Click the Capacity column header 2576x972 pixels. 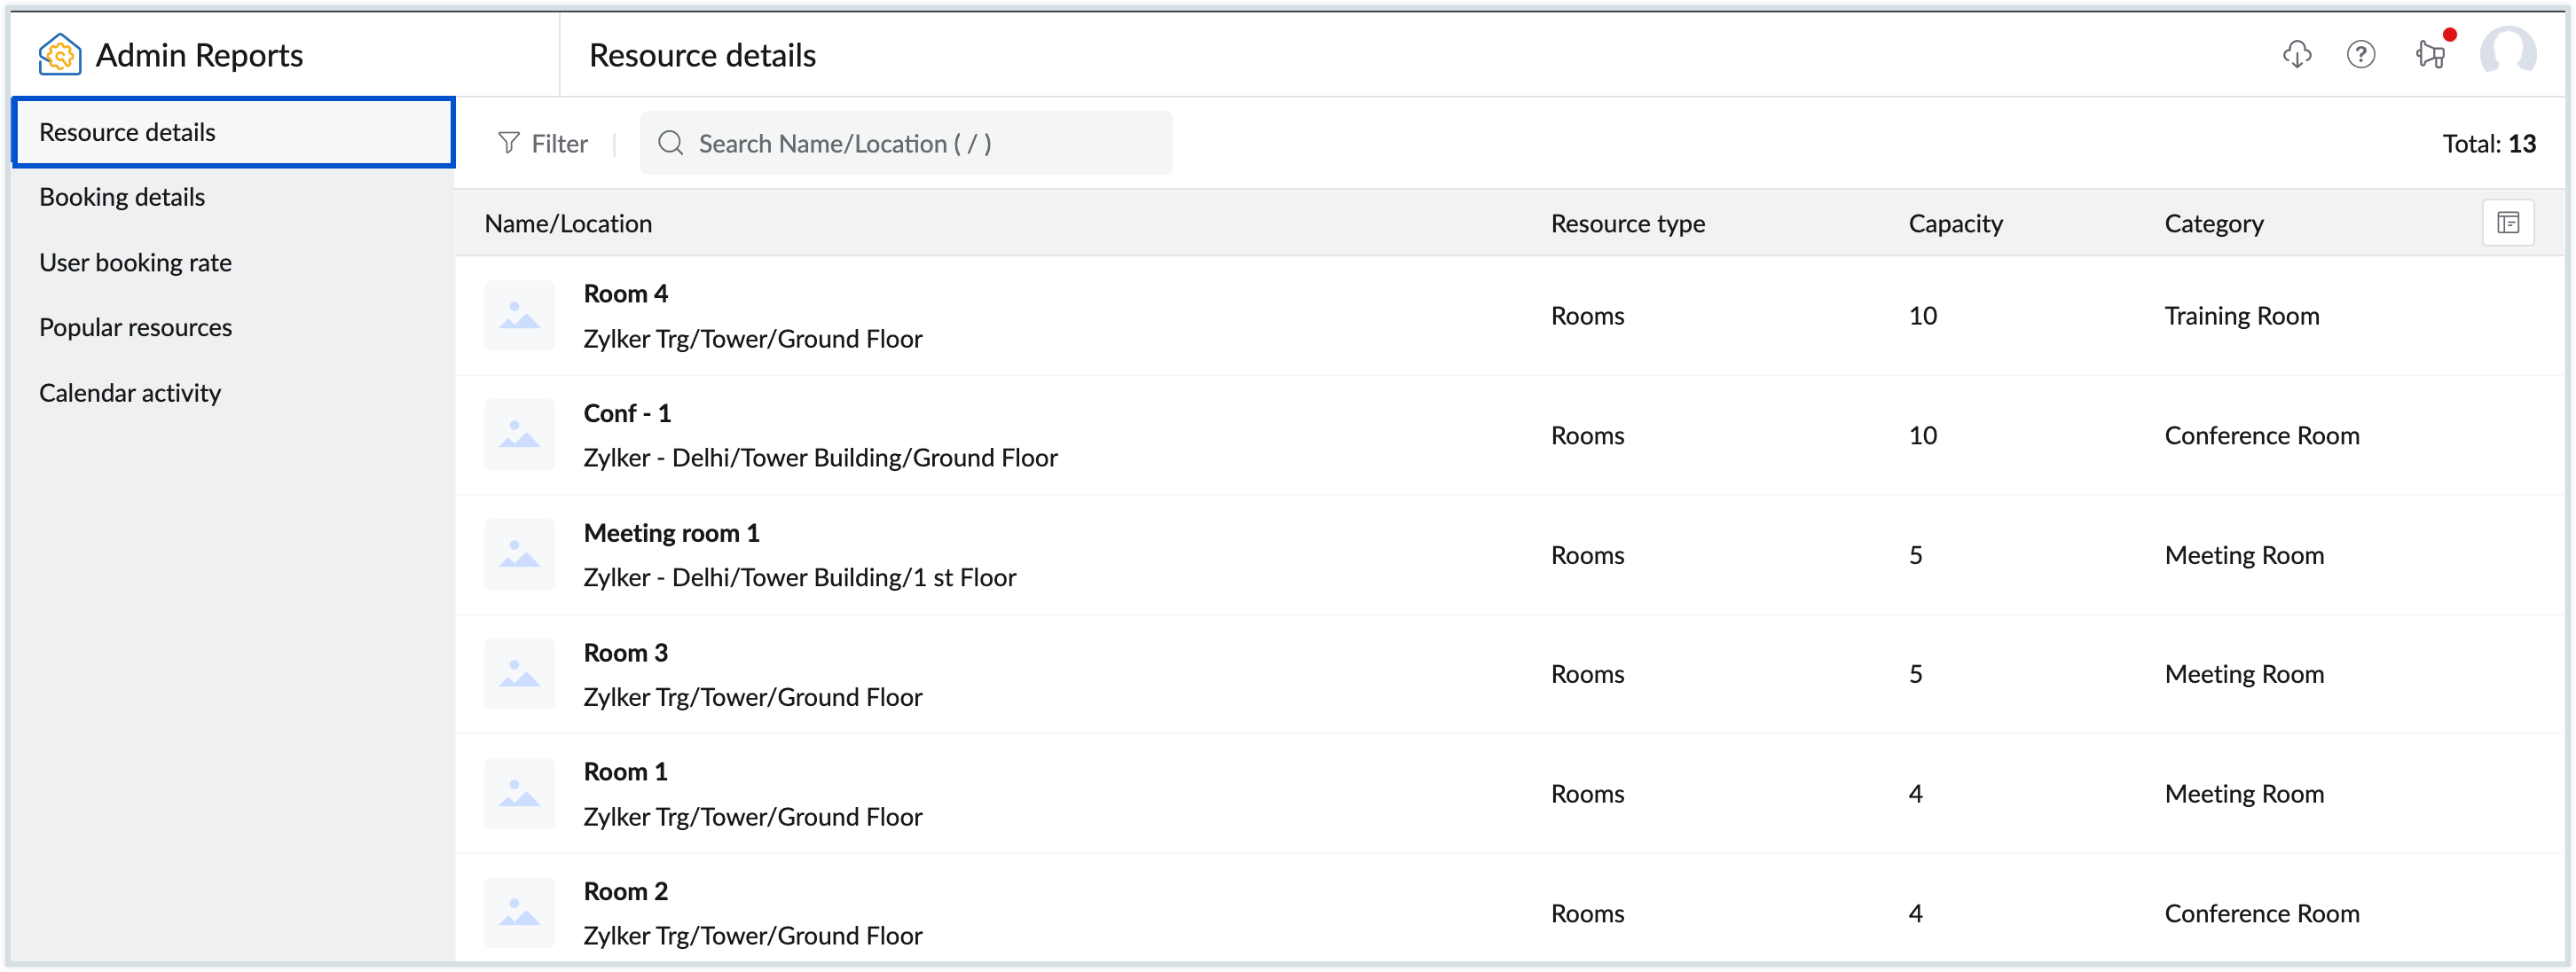click(x=1955, y=224)
